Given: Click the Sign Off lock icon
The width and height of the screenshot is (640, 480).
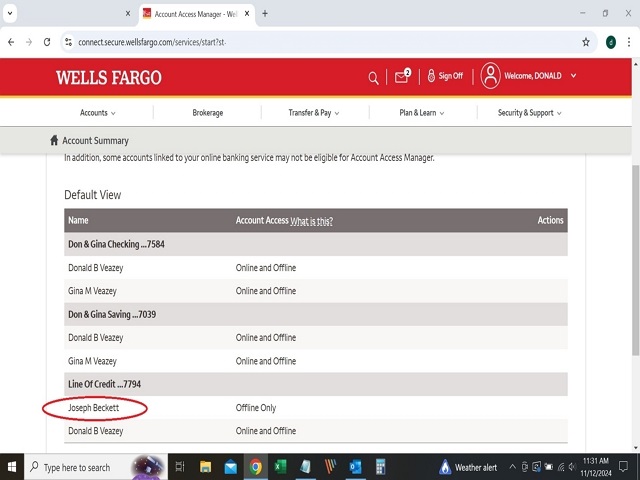Looking at the screenshot, I should [431, 76].
